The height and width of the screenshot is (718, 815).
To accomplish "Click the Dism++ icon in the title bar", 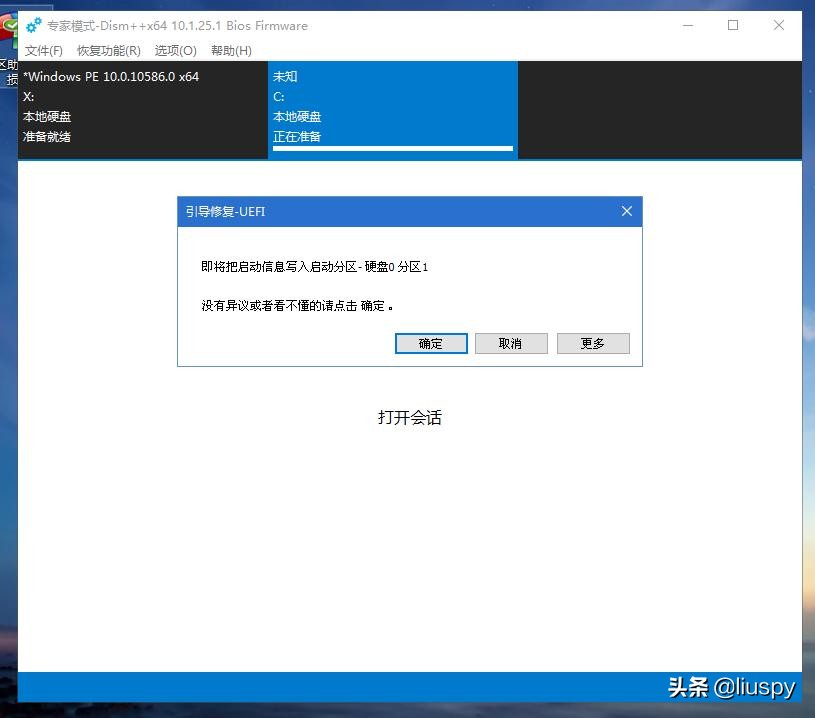I will coord(32,25).
